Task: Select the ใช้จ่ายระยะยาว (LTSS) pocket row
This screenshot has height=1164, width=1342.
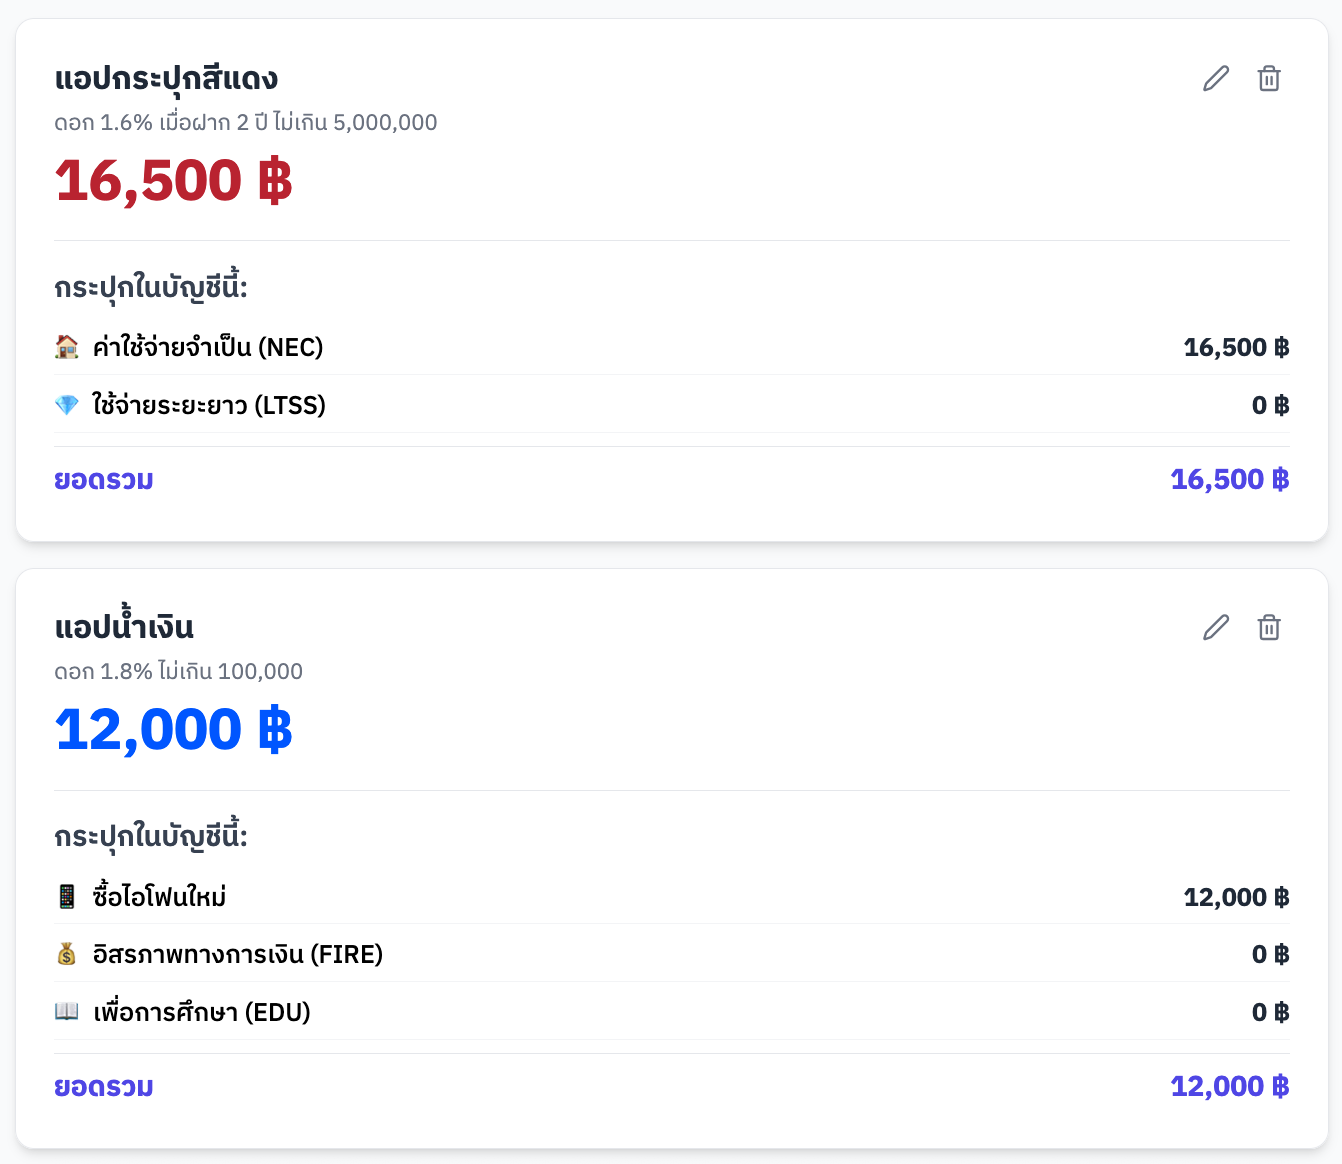Action: (x=209, y=405)
